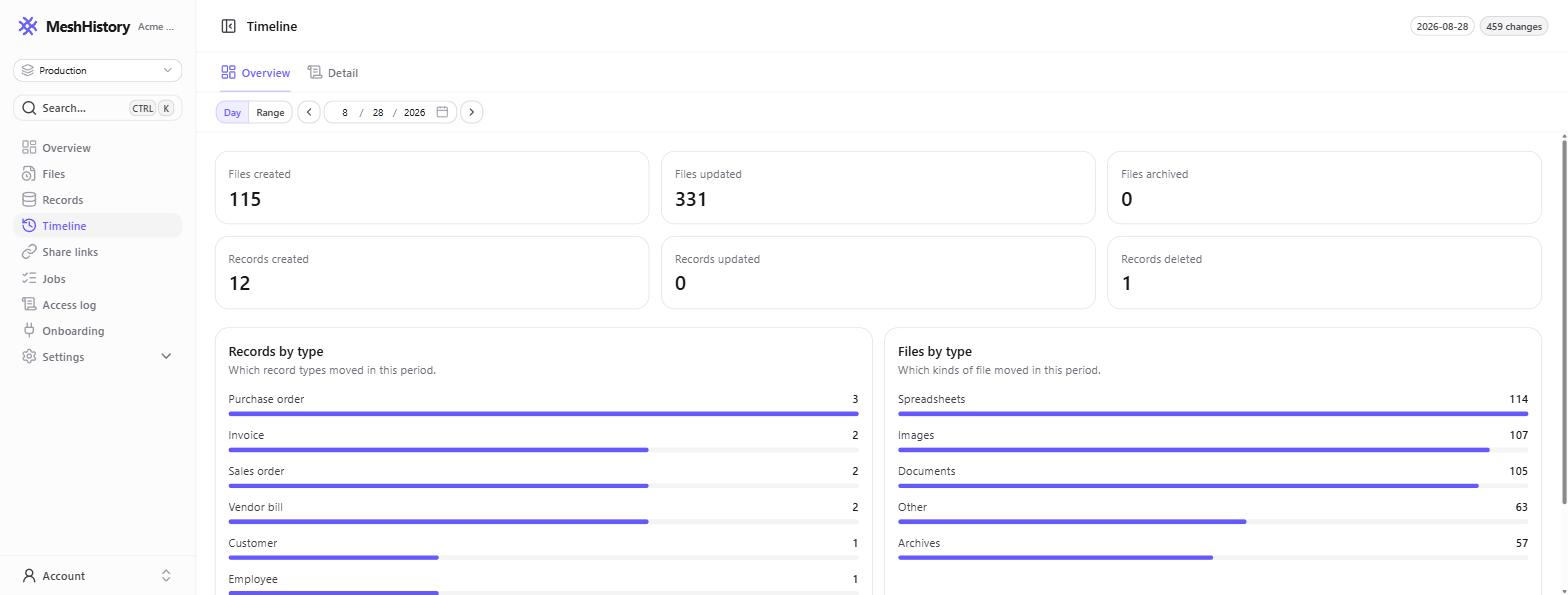Select Day mode toggle
The height and width of the screenshot is (595, 1568).
tap(232, 112)
